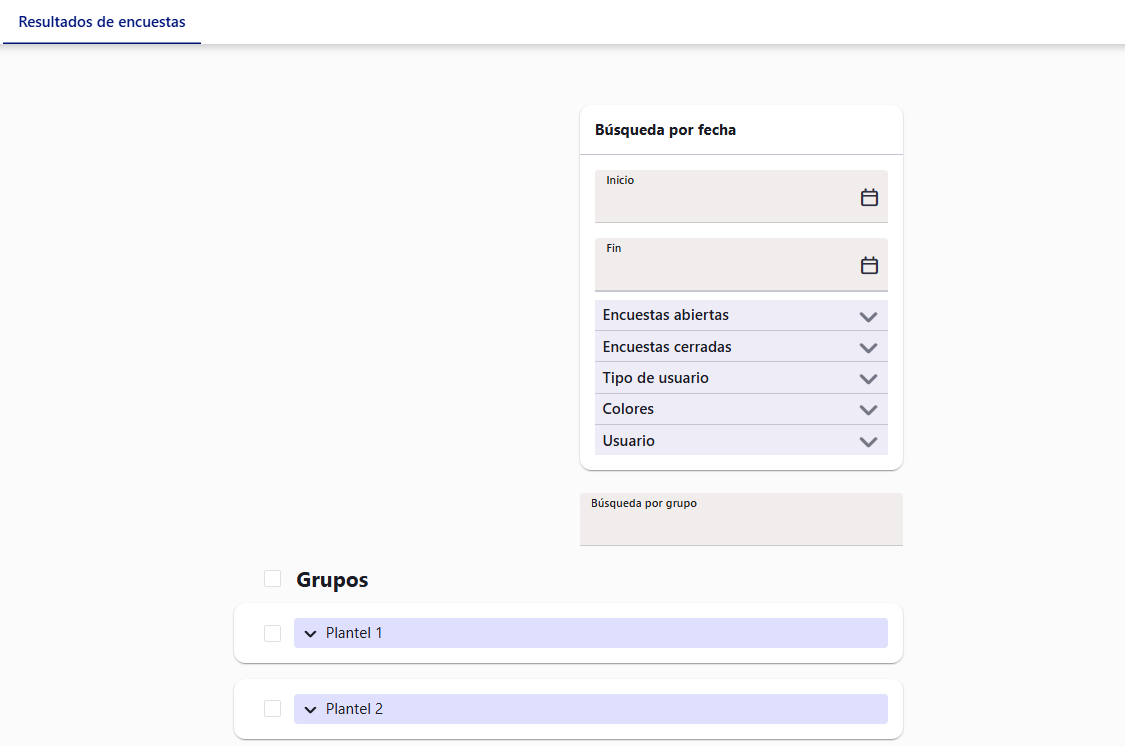
Task: Open the Fin date calendar icon
Action: (x=869, y=266)
